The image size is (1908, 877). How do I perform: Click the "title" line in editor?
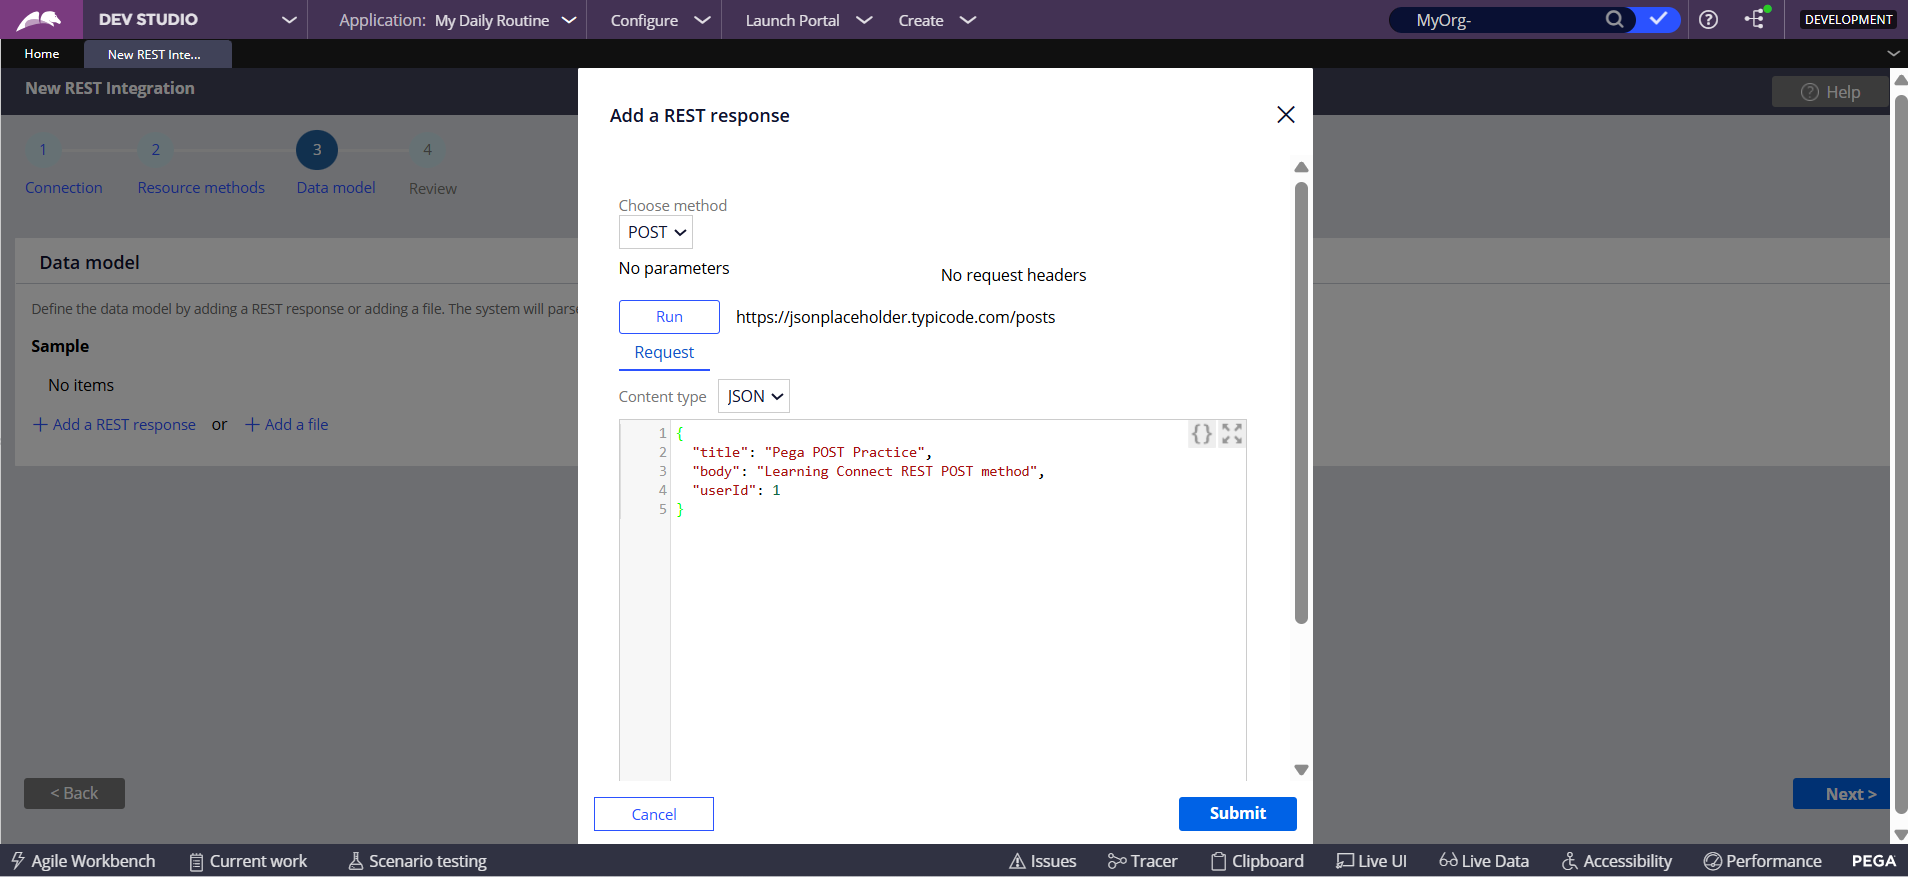tap(812, 452)
